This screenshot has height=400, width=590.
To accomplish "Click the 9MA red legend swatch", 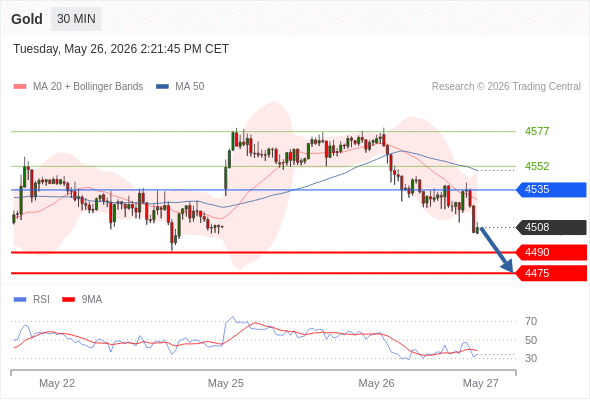I will pyautogui.click(x=68, y=300).
